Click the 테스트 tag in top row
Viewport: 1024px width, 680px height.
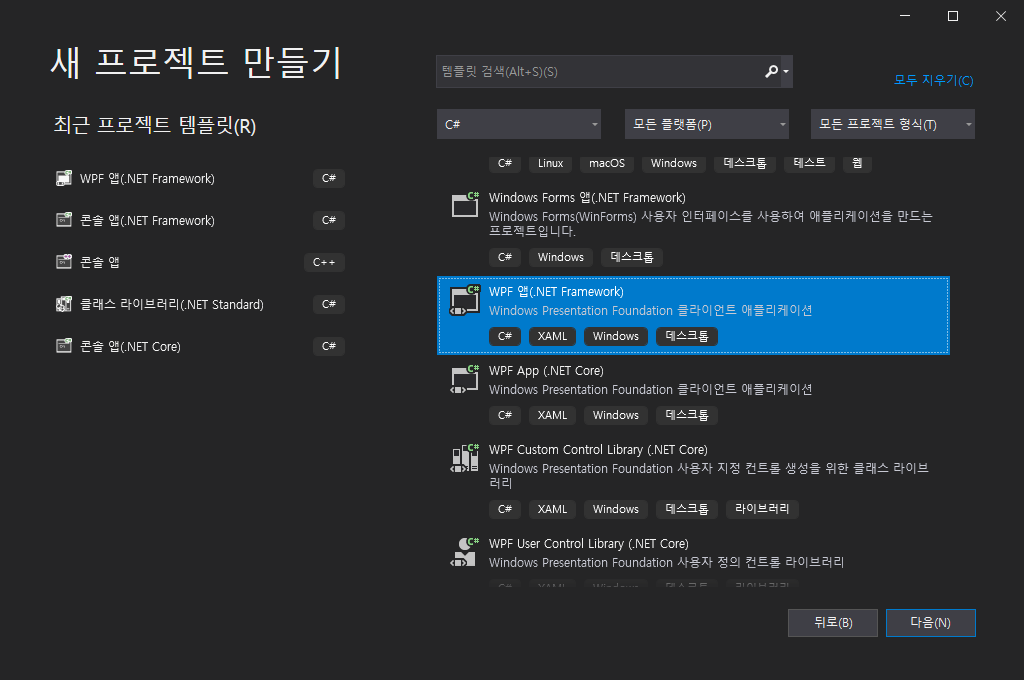pyautogui.click(x=809, y=163)
